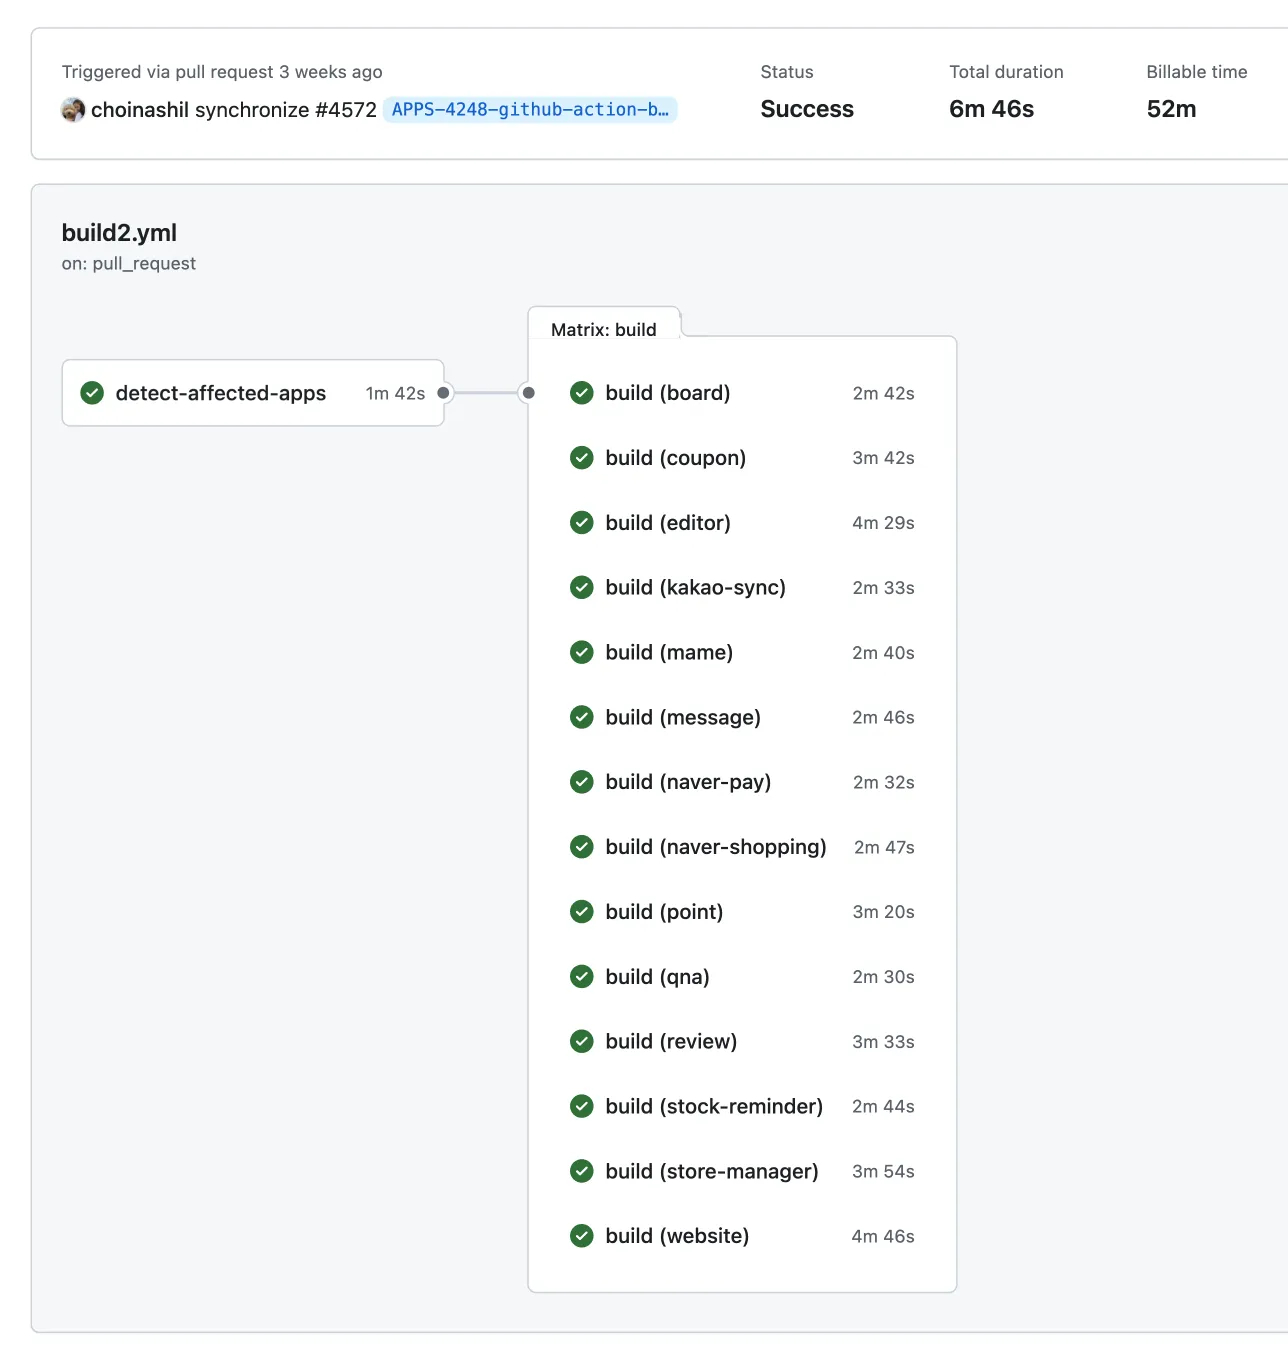This screenshot has width=1288, height=1365.
Task: Click the choinashil user avatar
Action: (73, 110)
